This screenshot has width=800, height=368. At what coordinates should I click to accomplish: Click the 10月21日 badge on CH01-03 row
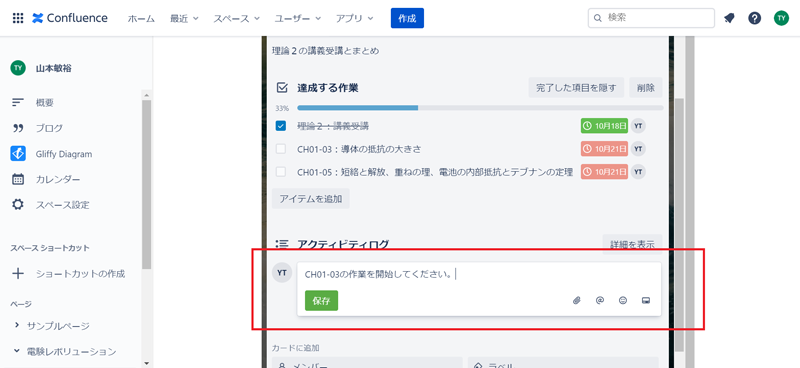pyautogui.click(x=604, y=149)
